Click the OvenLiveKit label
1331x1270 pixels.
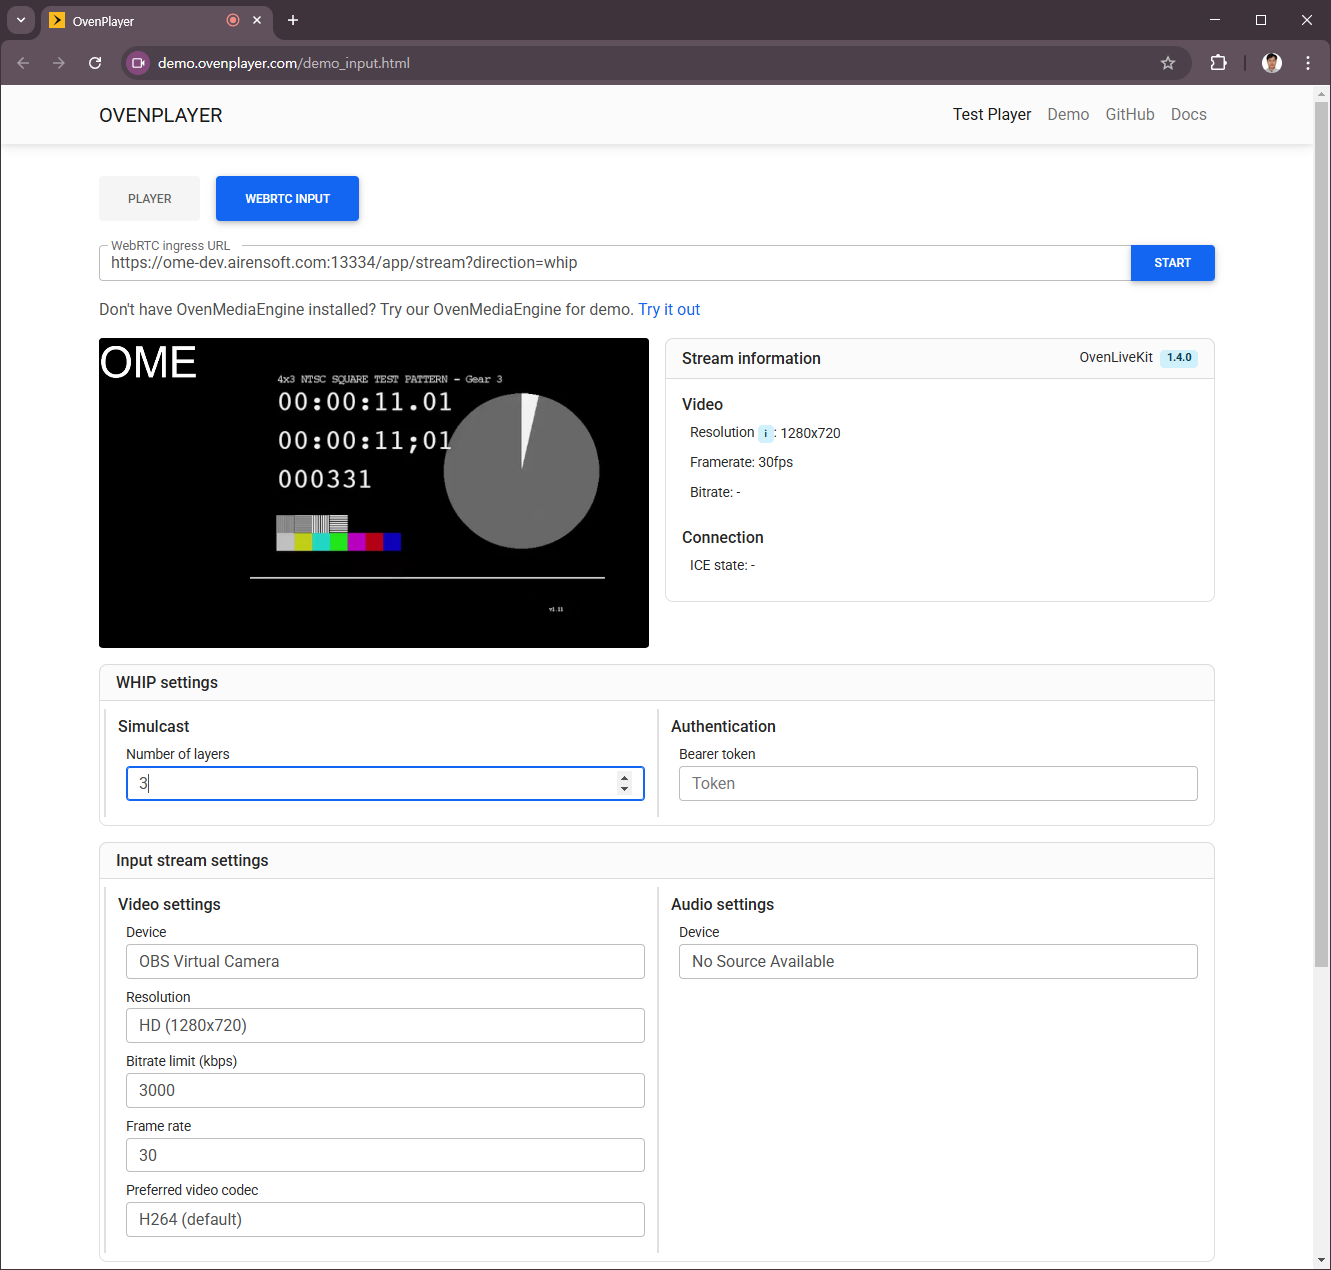tap(1116, 357)
